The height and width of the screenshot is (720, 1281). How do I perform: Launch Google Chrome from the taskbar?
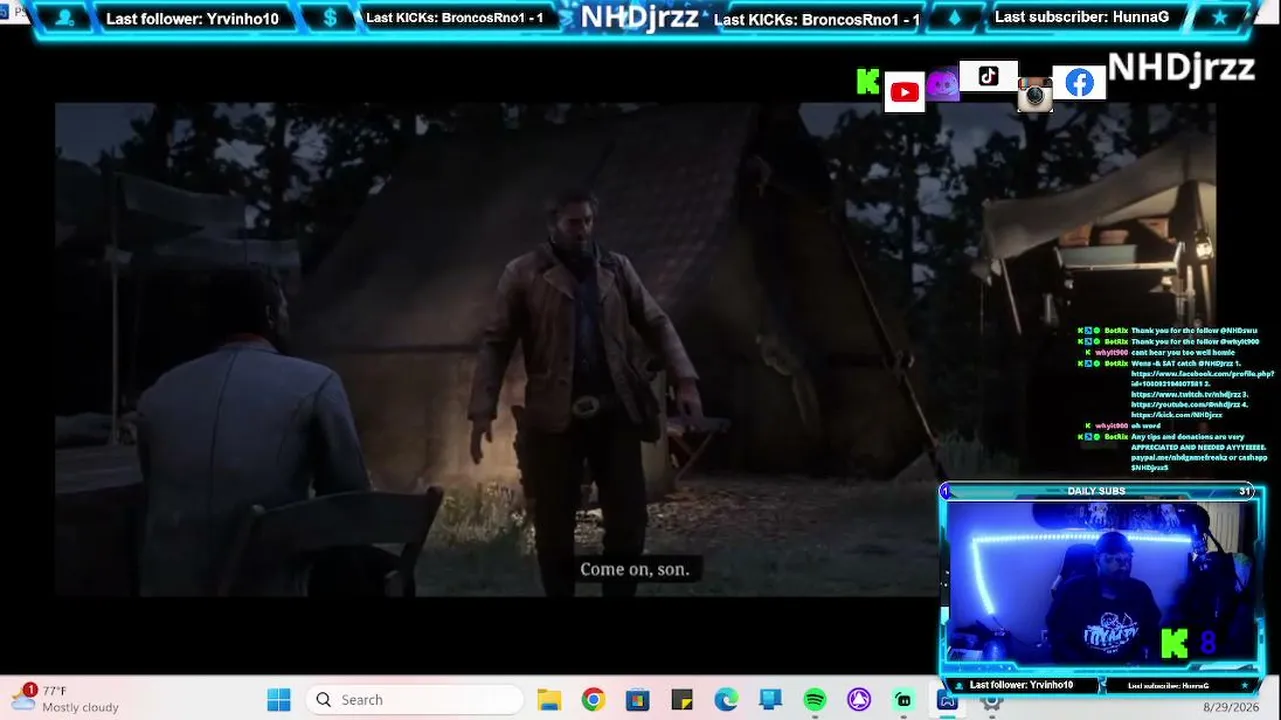[593, 700]
